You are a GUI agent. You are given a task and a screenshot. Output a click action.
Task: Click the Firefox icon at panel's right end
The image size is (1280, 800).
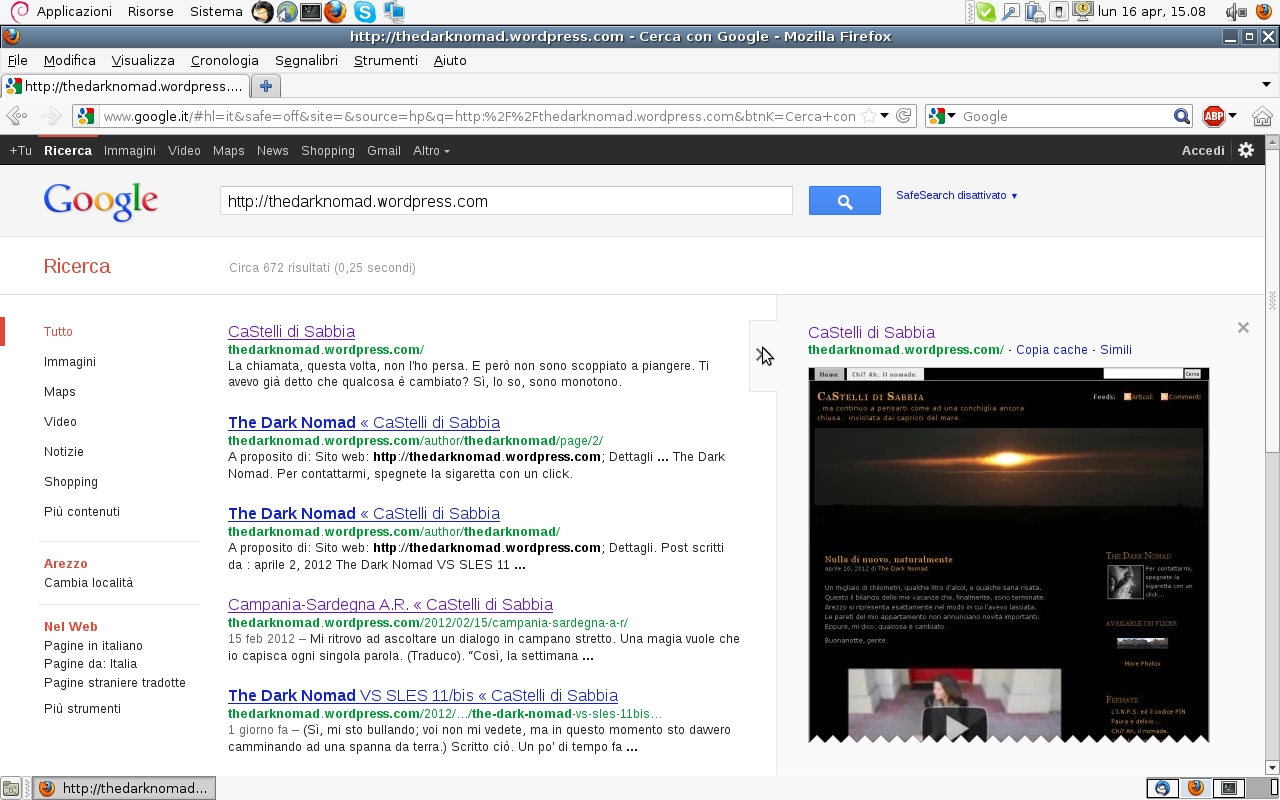click(x=1264, y=12)
